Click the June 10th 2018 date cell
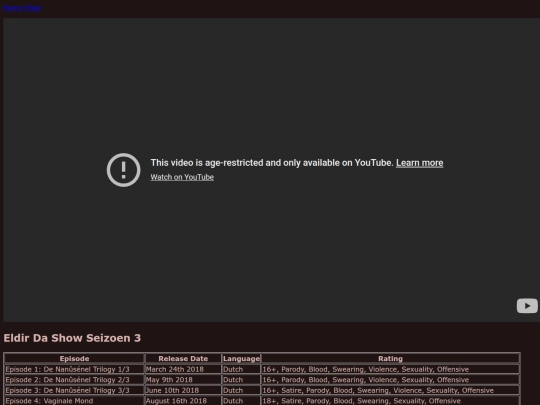Viewport: 540px width, 405px height. click(183, 391)
